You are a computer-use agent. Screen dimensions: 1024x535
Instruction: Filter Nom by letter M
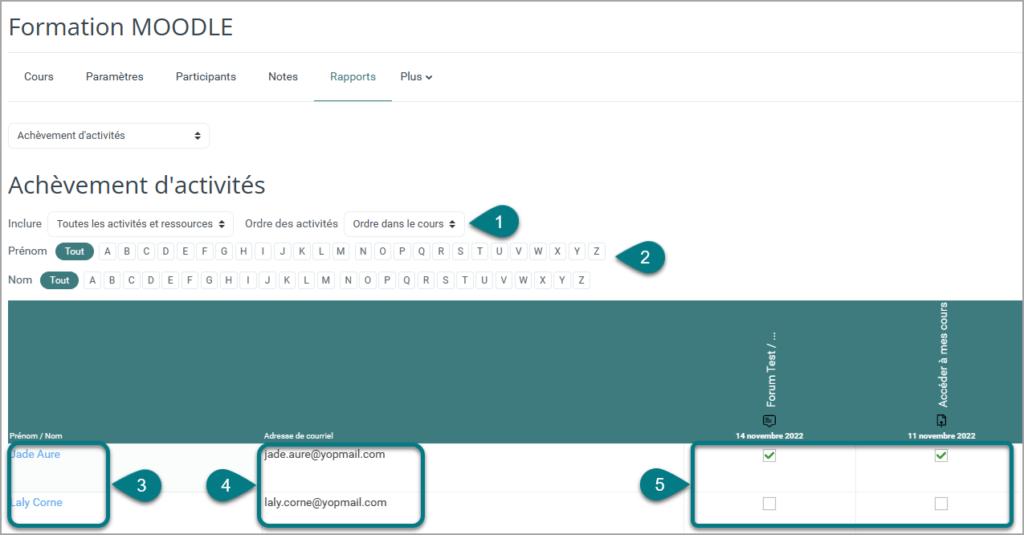click(326, 280)
